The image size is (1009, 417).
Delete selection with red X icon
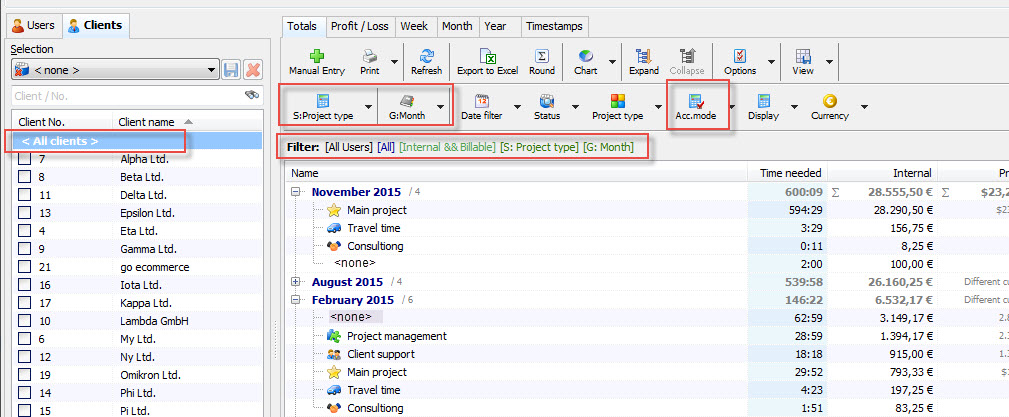[253, 70]
